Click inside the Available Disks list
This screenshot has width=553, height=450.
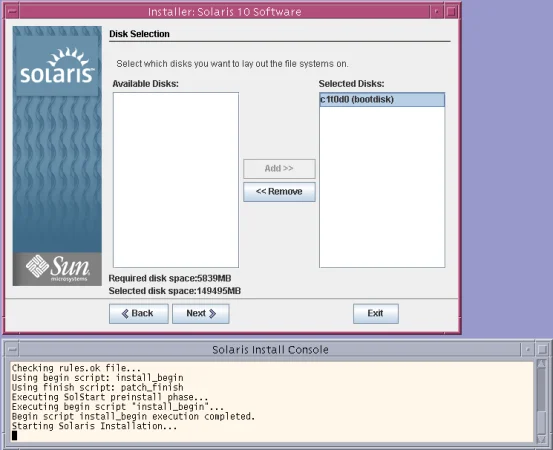[x=176, y=180]
